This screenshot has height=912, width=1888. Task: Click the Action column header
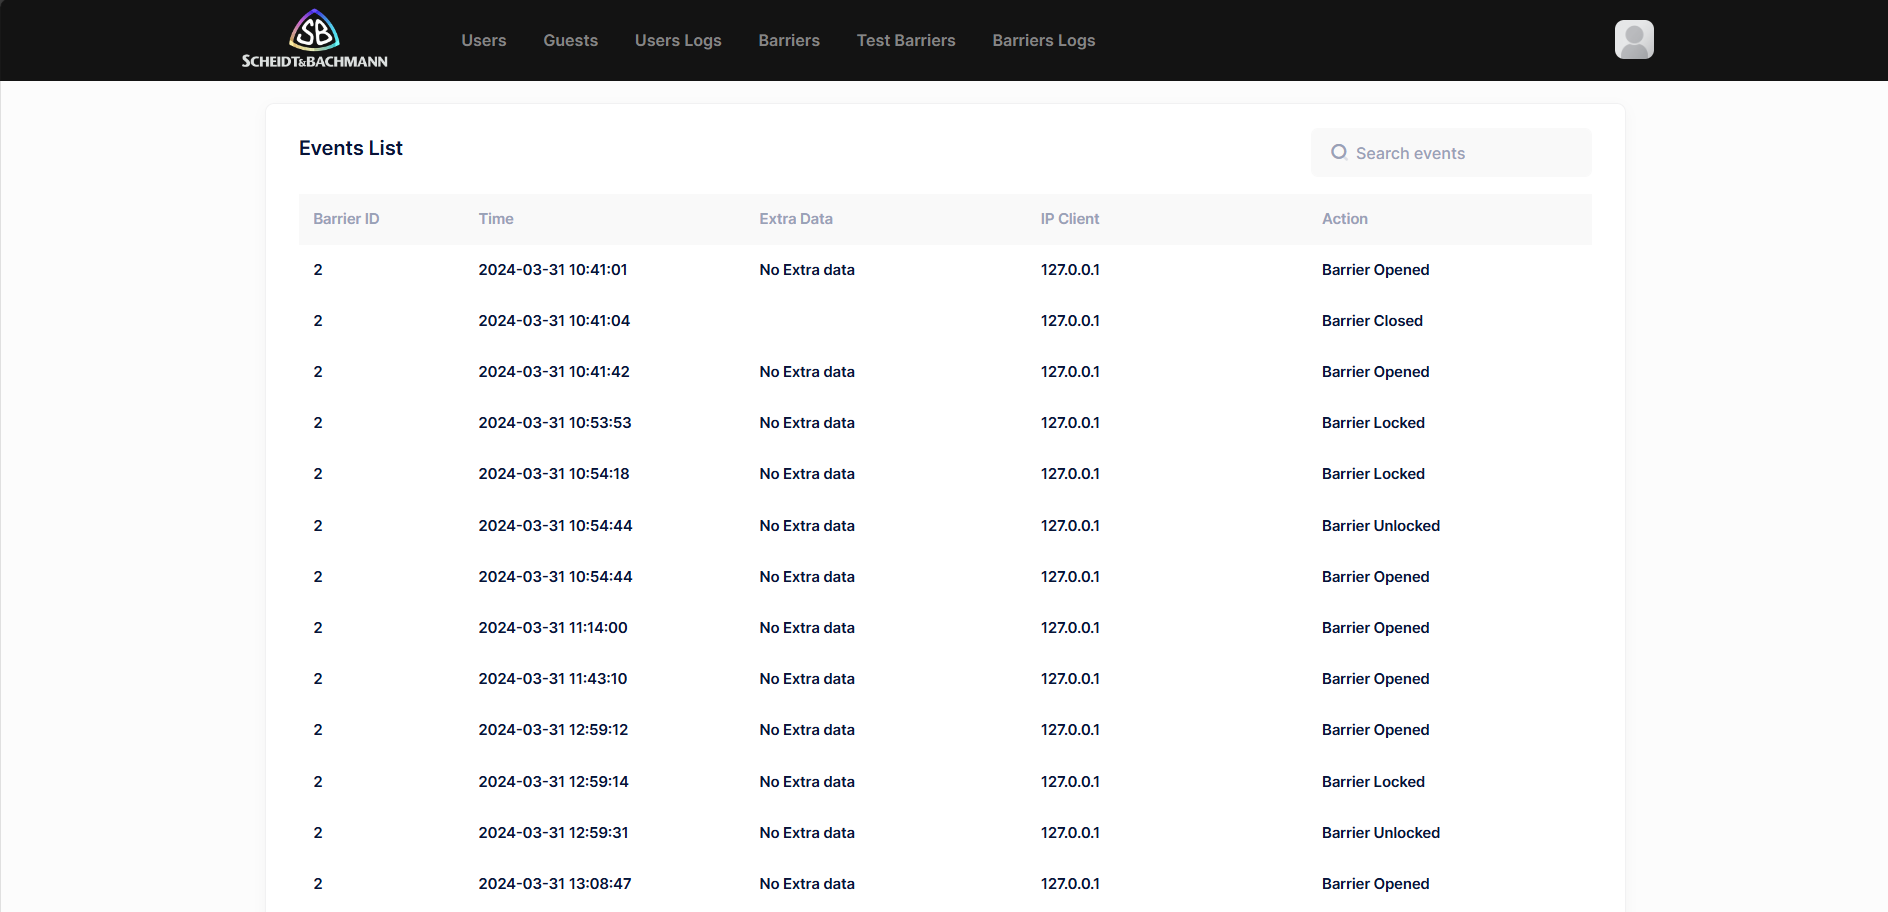[1345, 219]
